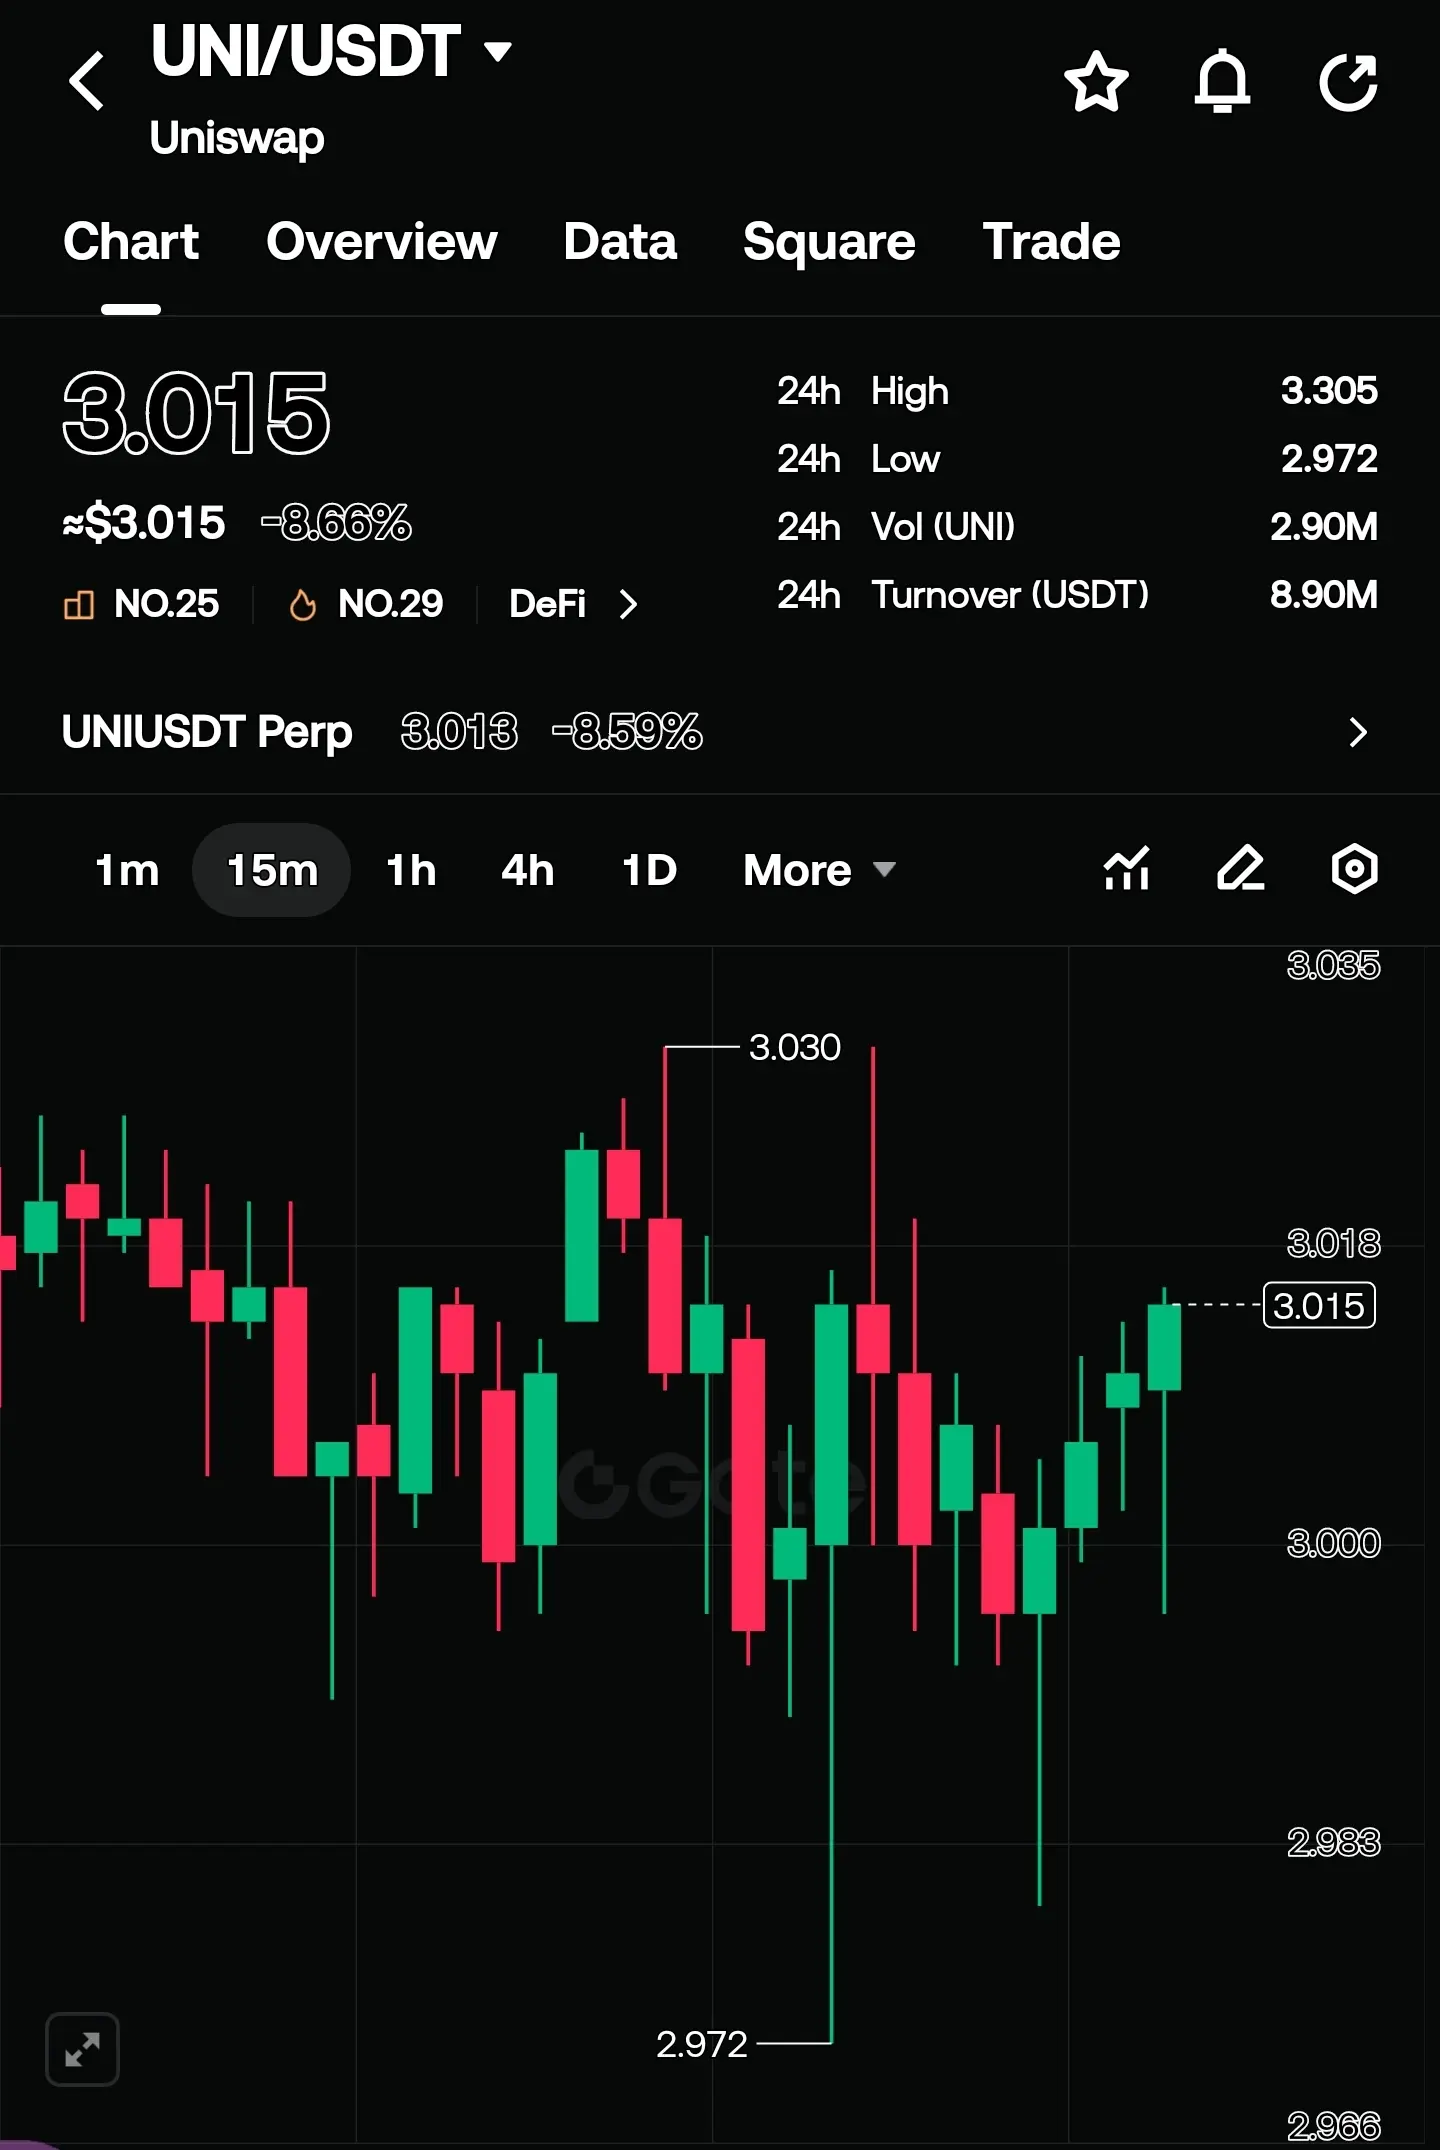
Task: Open the Square tab
Action: (x=829, y=242)
